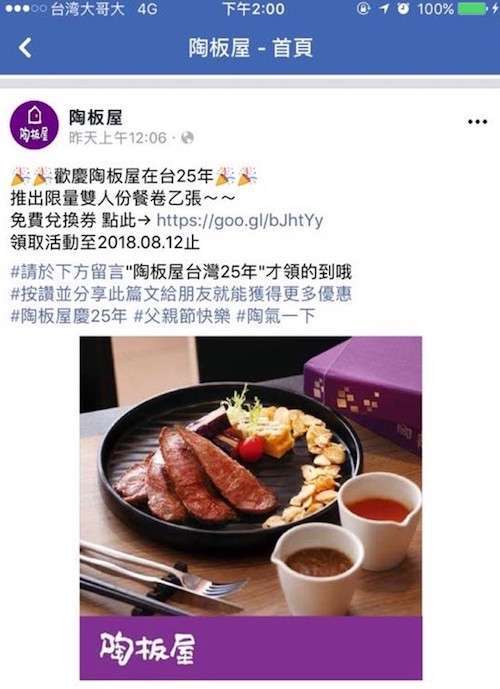Screen dimensions: 500x689
Task: Select the #按讚並分享此篇文 hashtag line
Action: [181, 294]
